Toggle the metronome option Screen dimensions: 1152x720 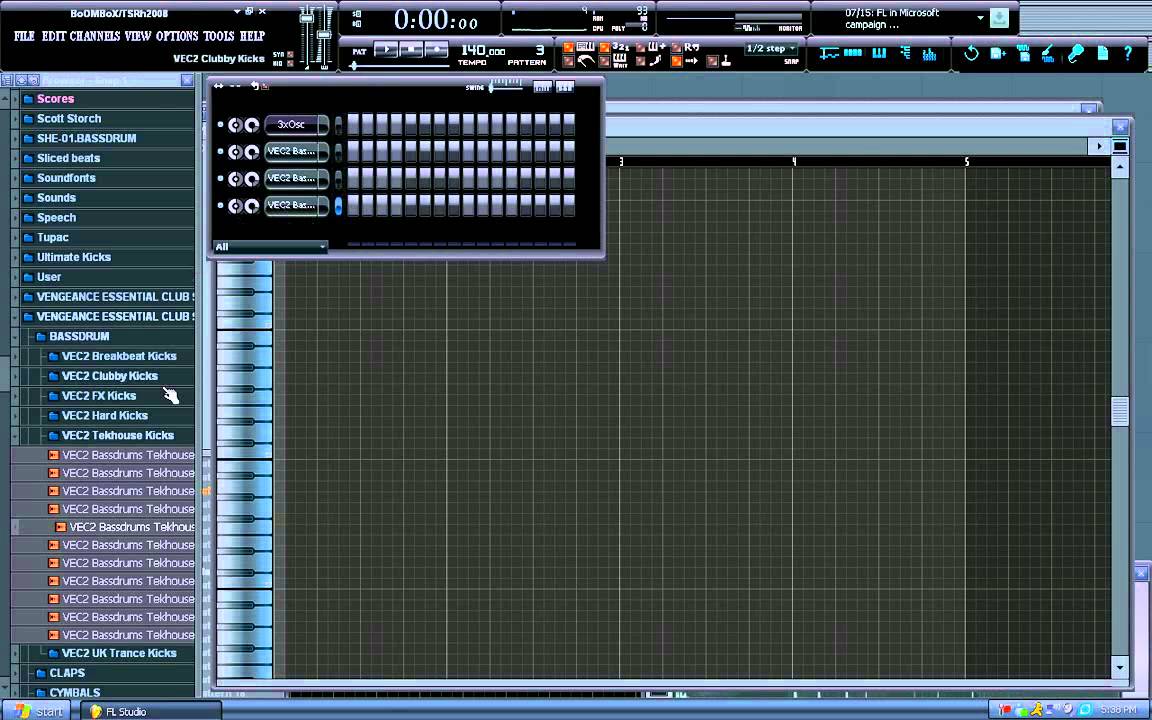(x=569, y=62)
